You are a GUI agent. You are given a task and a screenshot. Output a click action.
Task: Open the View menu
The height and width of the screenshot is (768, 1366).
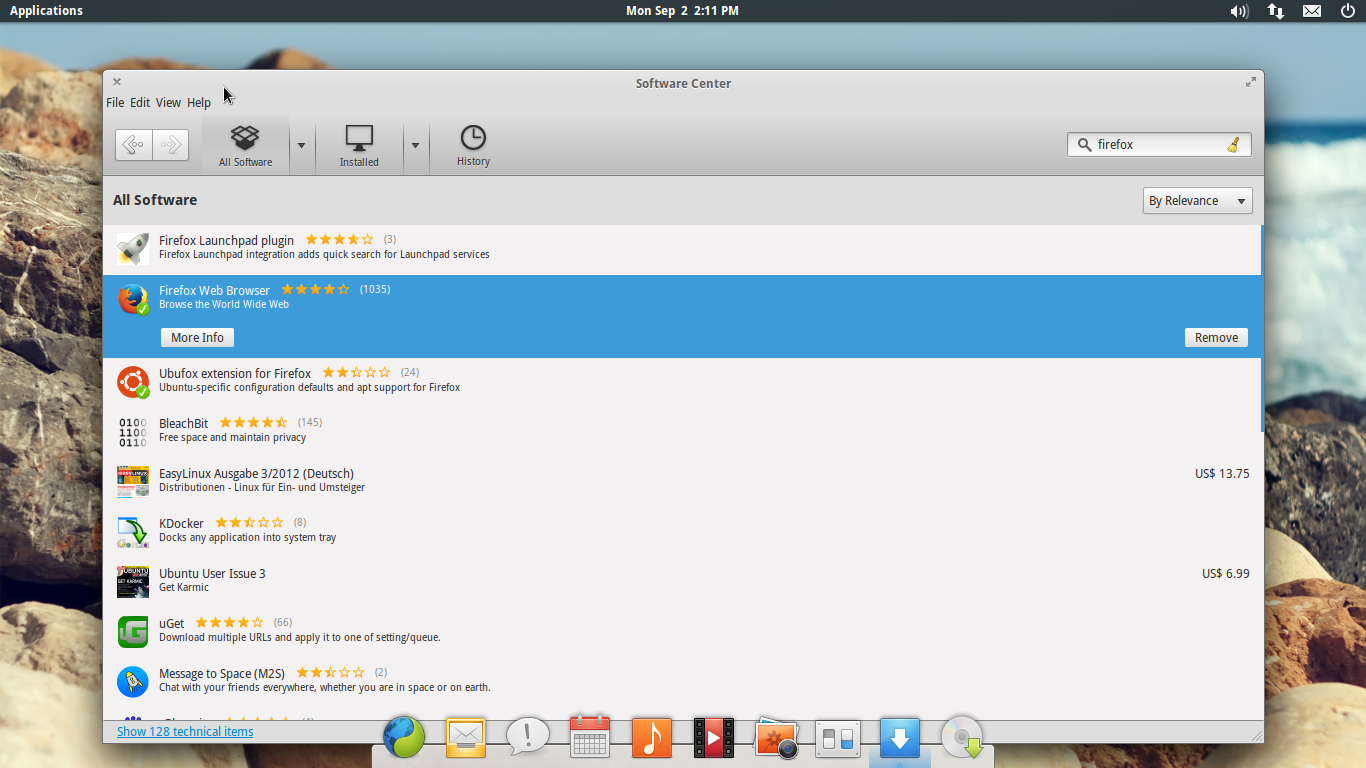pos(168,102)
